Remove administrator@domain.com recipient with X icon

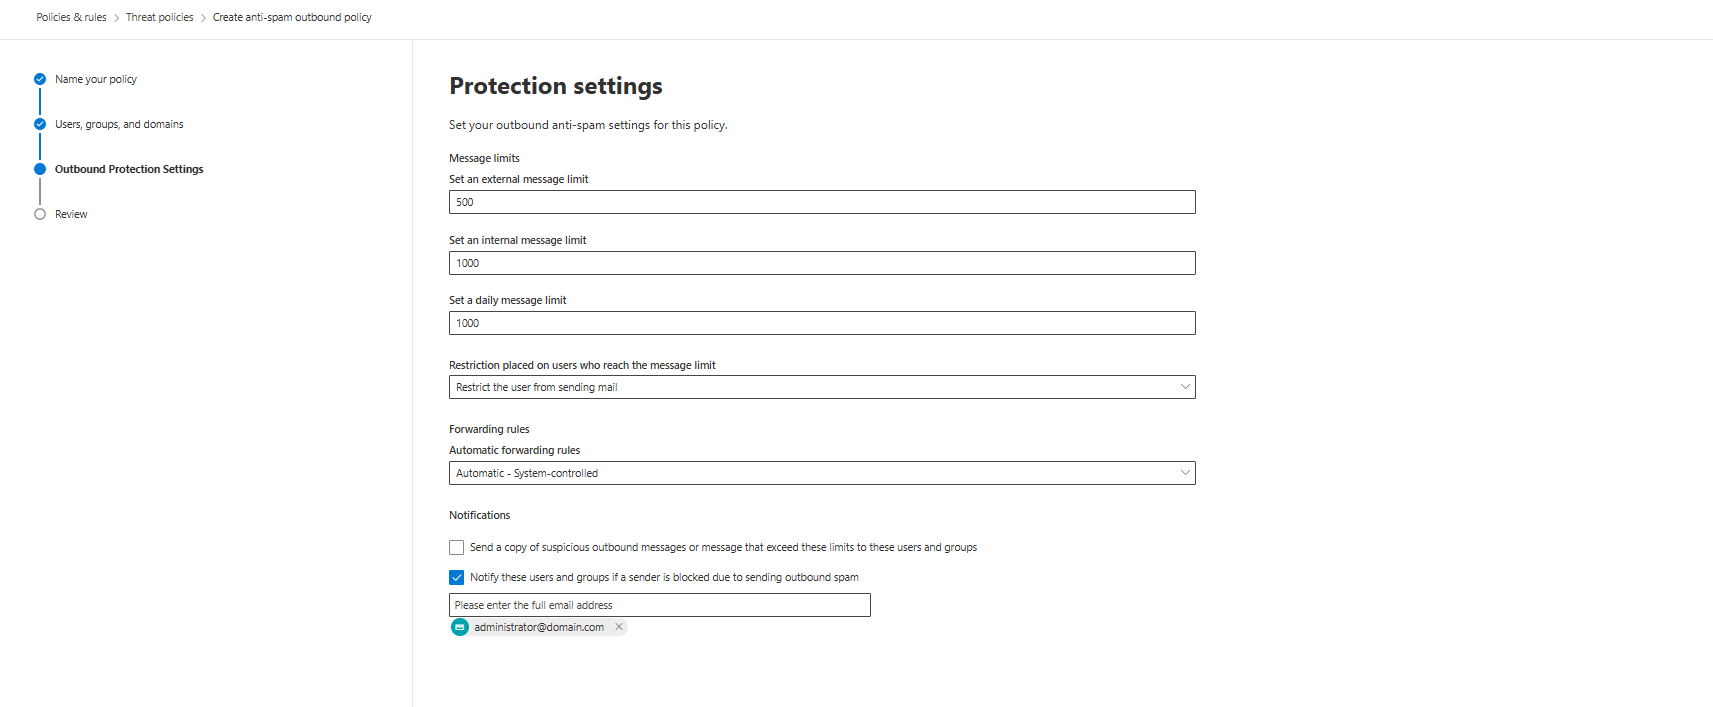(x=619, y=627)
